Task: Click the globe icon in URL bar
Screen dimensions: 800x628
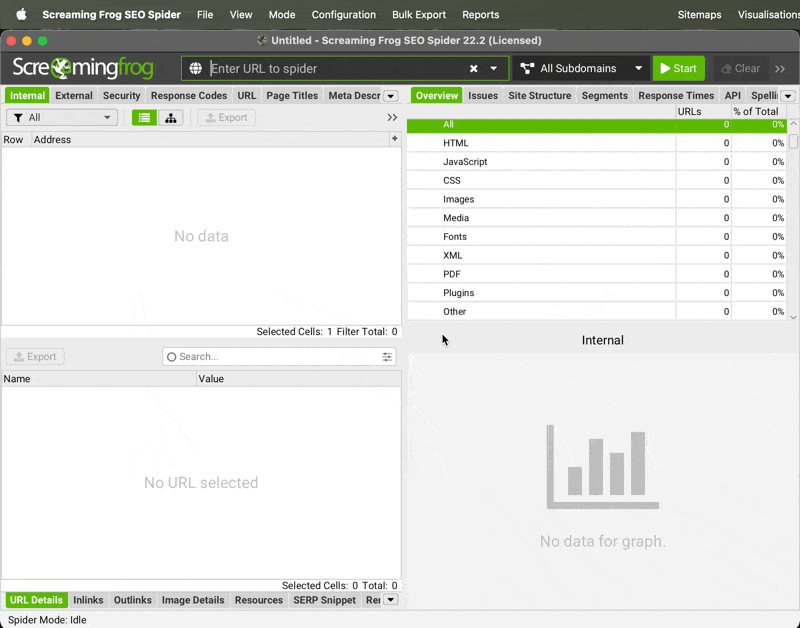Action: pos(196,69)
